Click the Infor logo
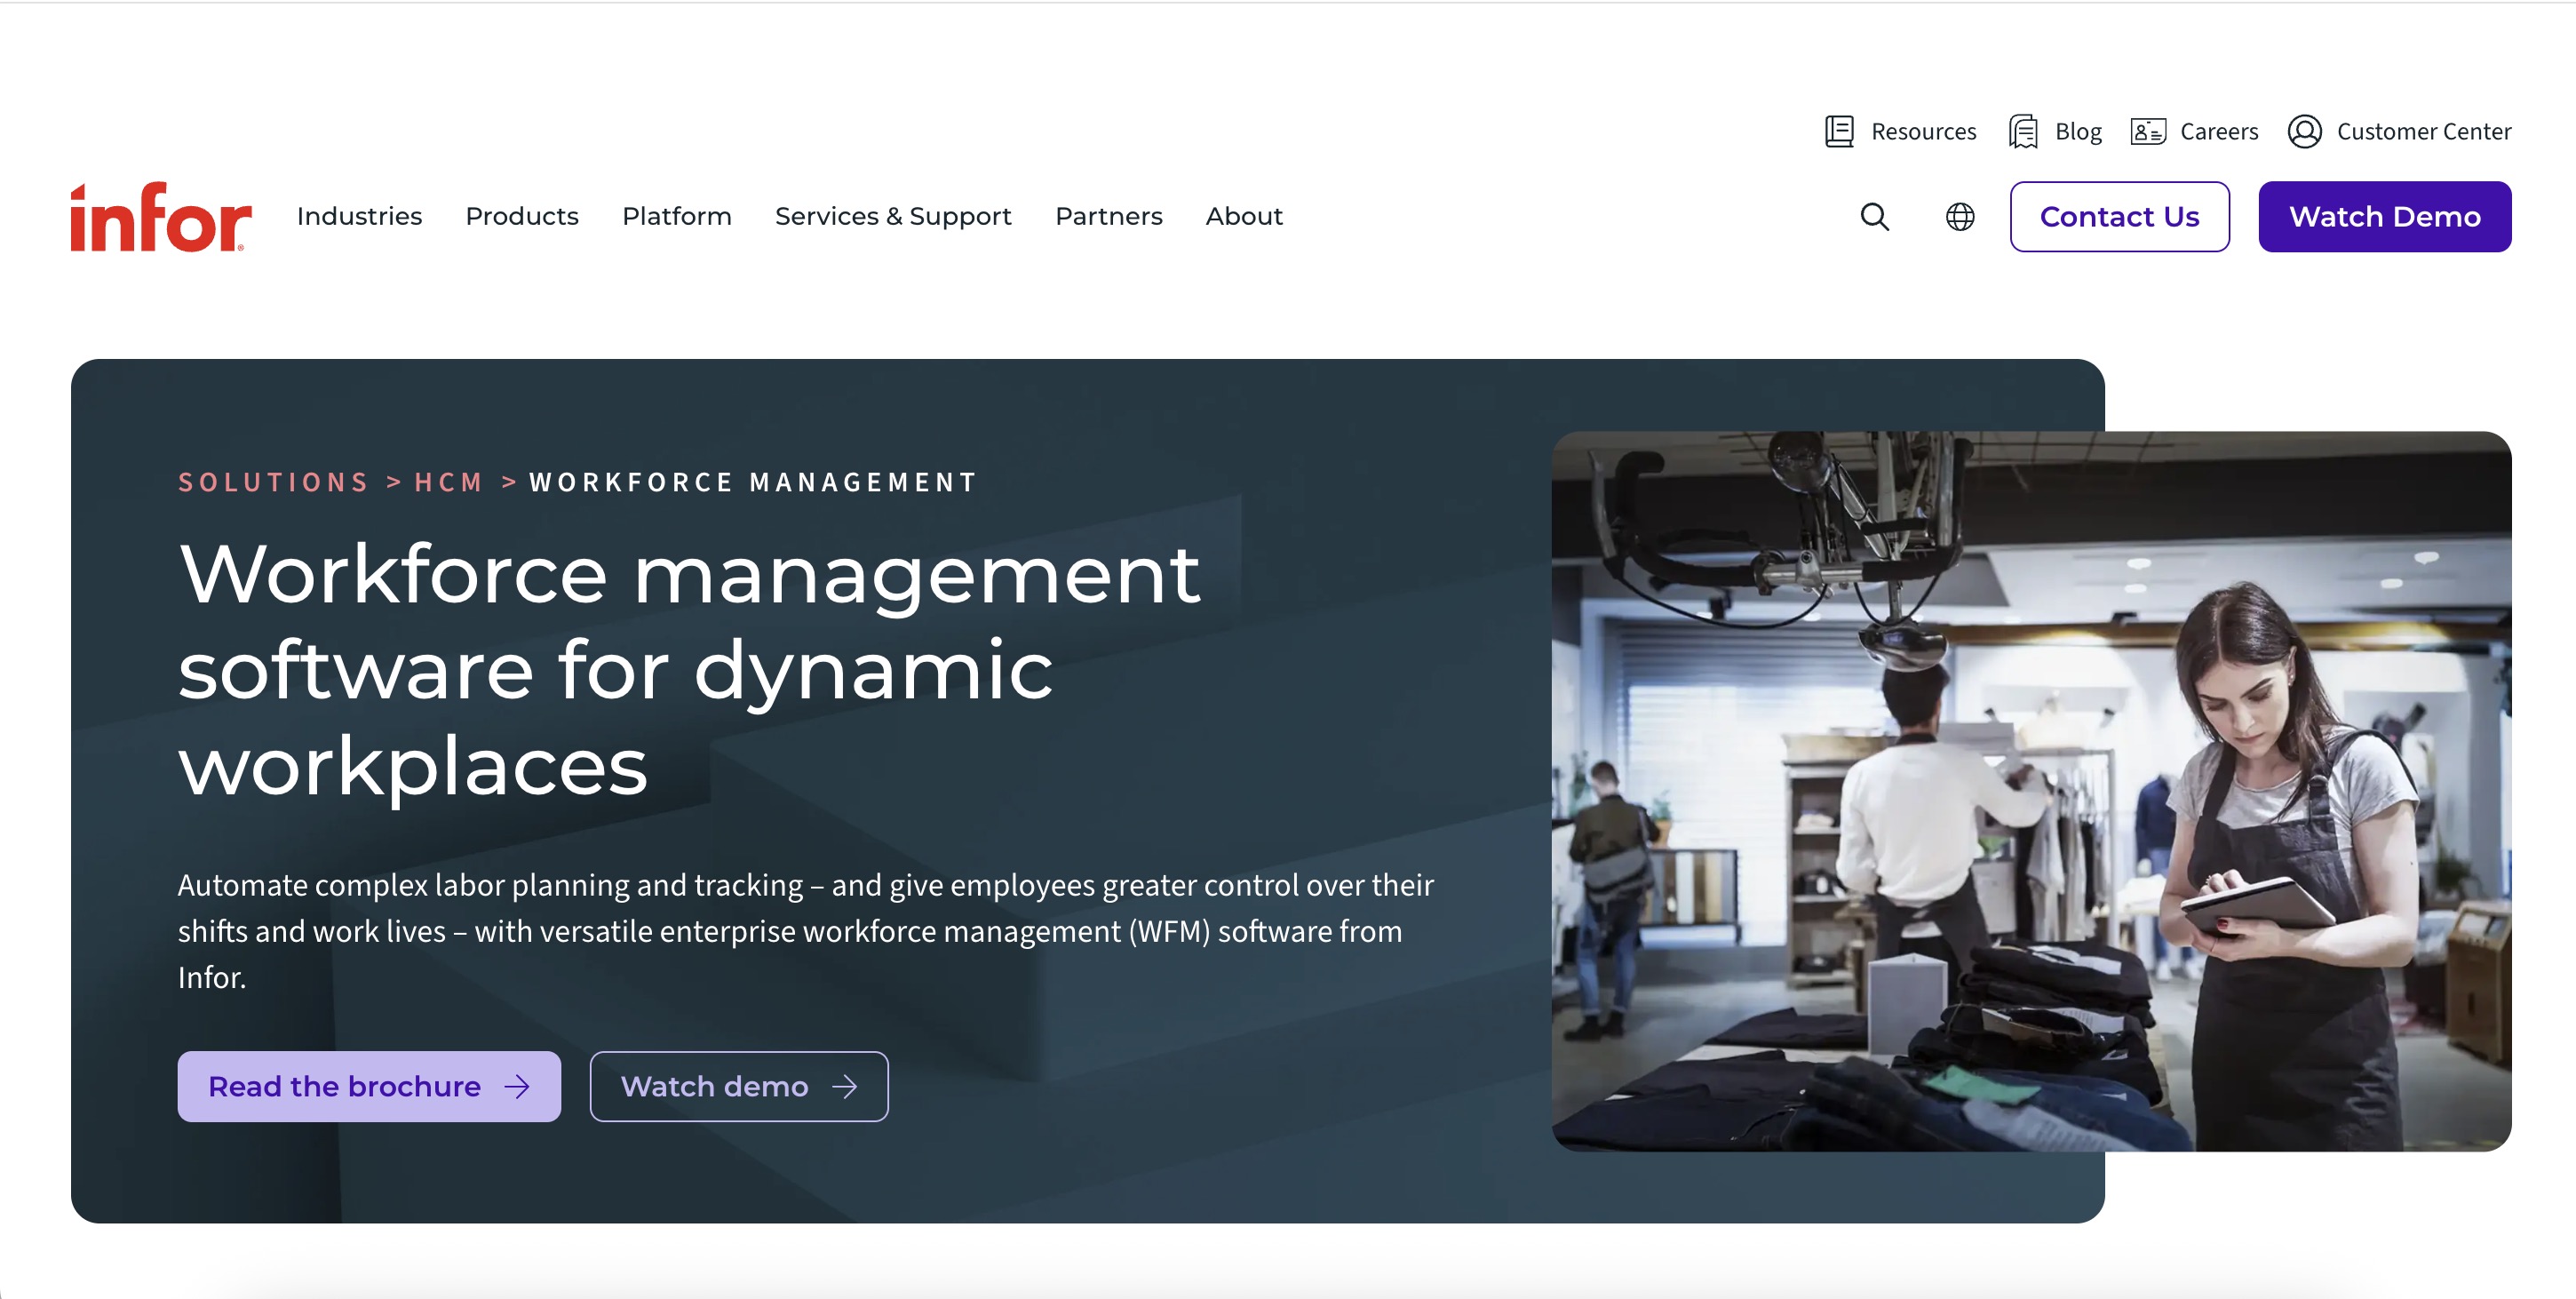The height and width of the screenshot is (1299, 2576). click(161, 216)
